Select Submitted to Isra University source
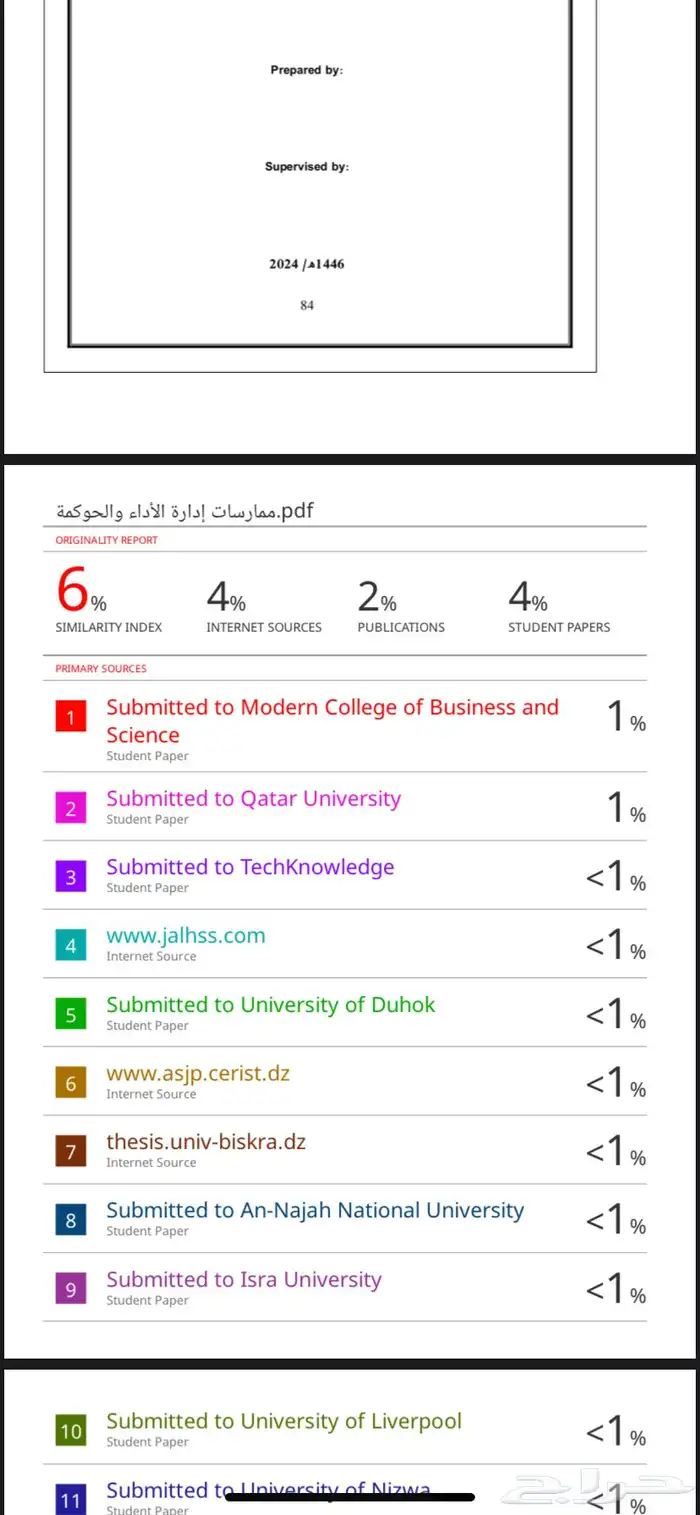This screenshot has height=1515, width=700. point(244,1279)
